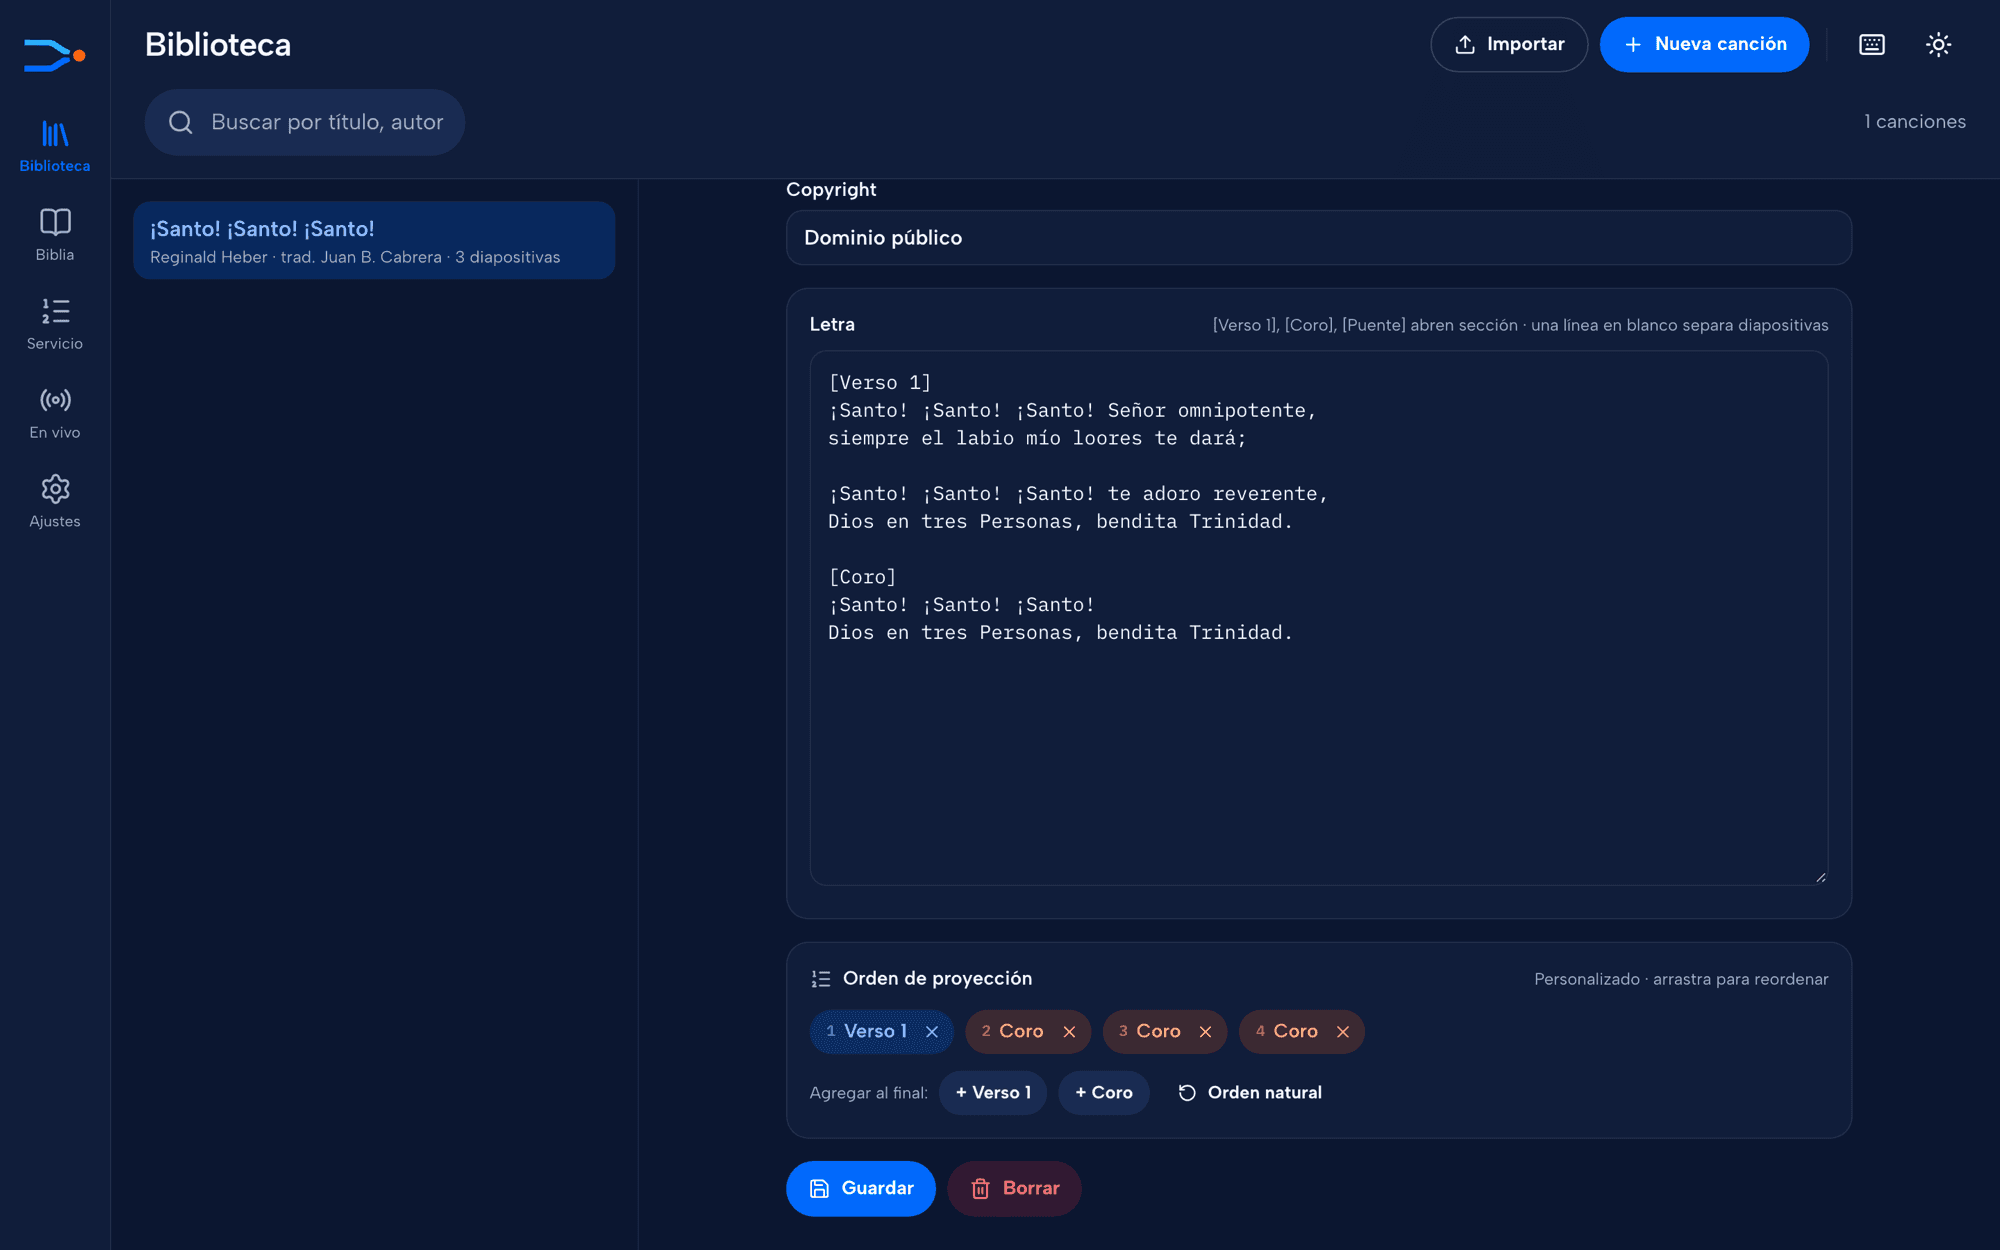Save song with Guardar button

tap(861, 1188)
